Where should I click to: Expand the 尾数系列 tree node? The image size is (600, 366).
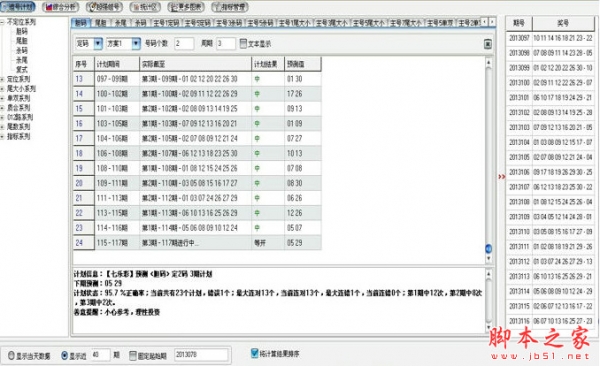(x=2, y=127)
